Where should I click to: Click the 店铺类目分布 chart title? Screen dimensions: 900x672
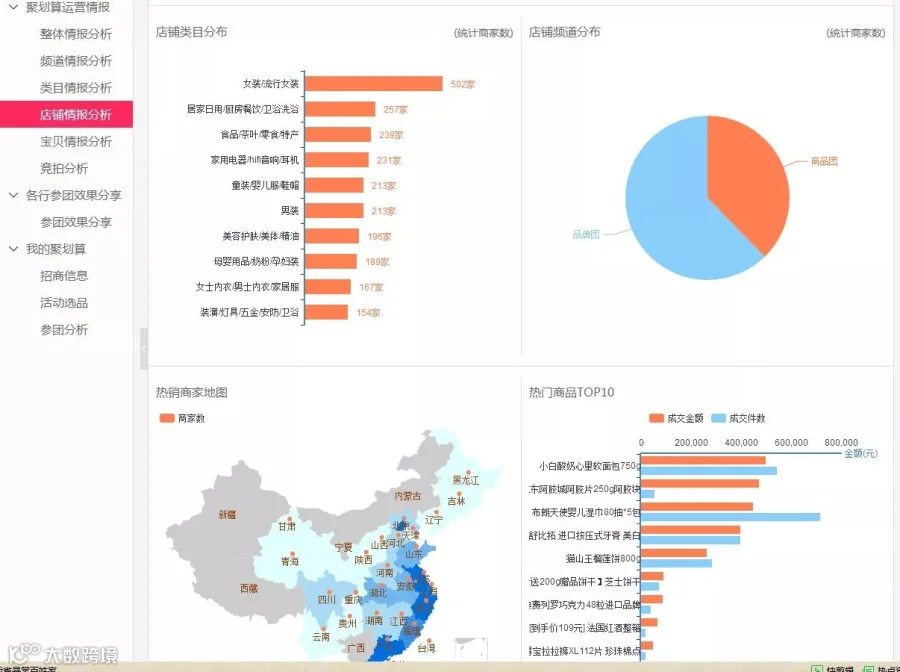192,32
